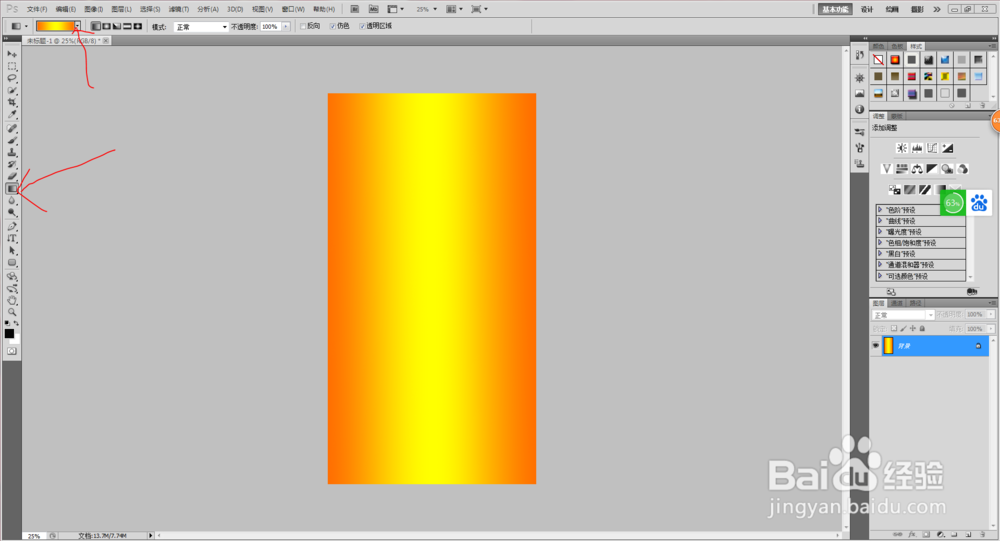The image size is (1000, 541).
Task: Open the 窗口(W) menu
Action: pos(293,10)
